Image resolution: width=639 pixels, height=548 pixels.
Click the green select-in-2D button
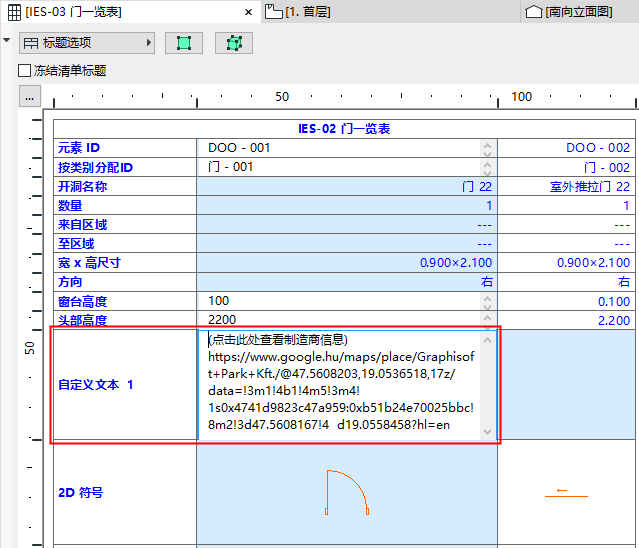(184, 43)
